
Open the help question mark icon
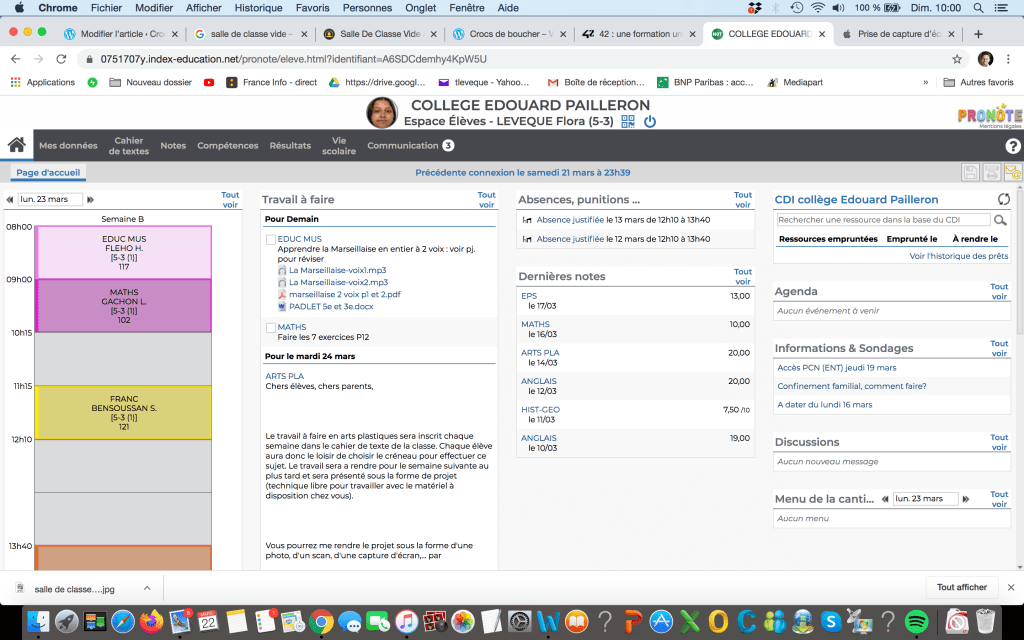tap(1011, 145)
